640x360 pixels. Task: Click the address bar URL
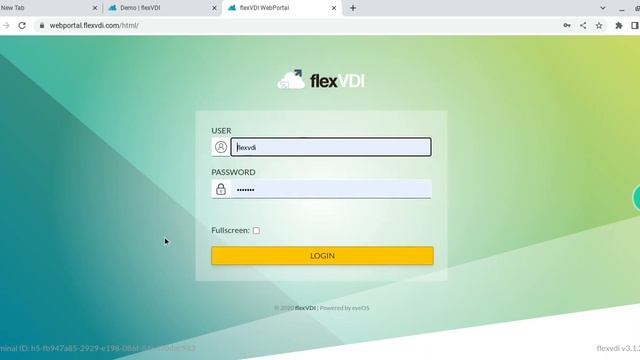point(94,25)
